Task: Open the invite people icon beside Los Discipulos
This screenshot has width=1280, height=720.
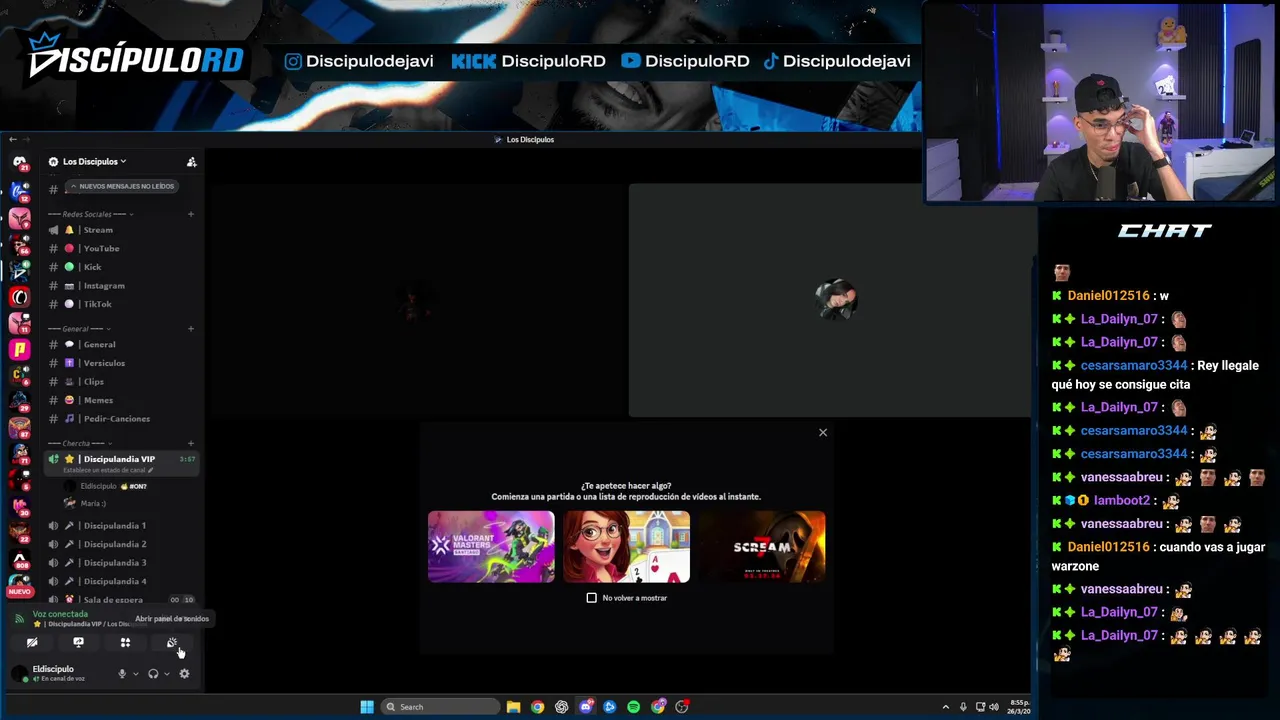Action: (191, 162)
